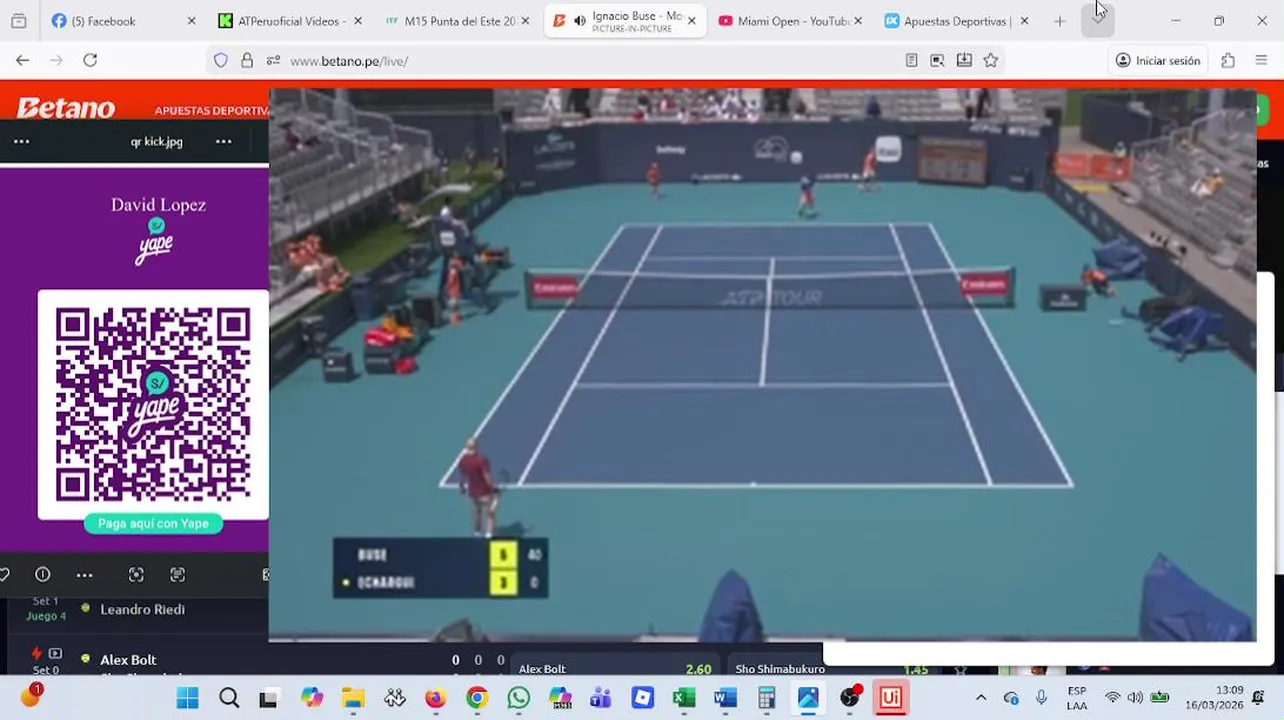Close the Miami Open YouTube tab

(858, 21)
